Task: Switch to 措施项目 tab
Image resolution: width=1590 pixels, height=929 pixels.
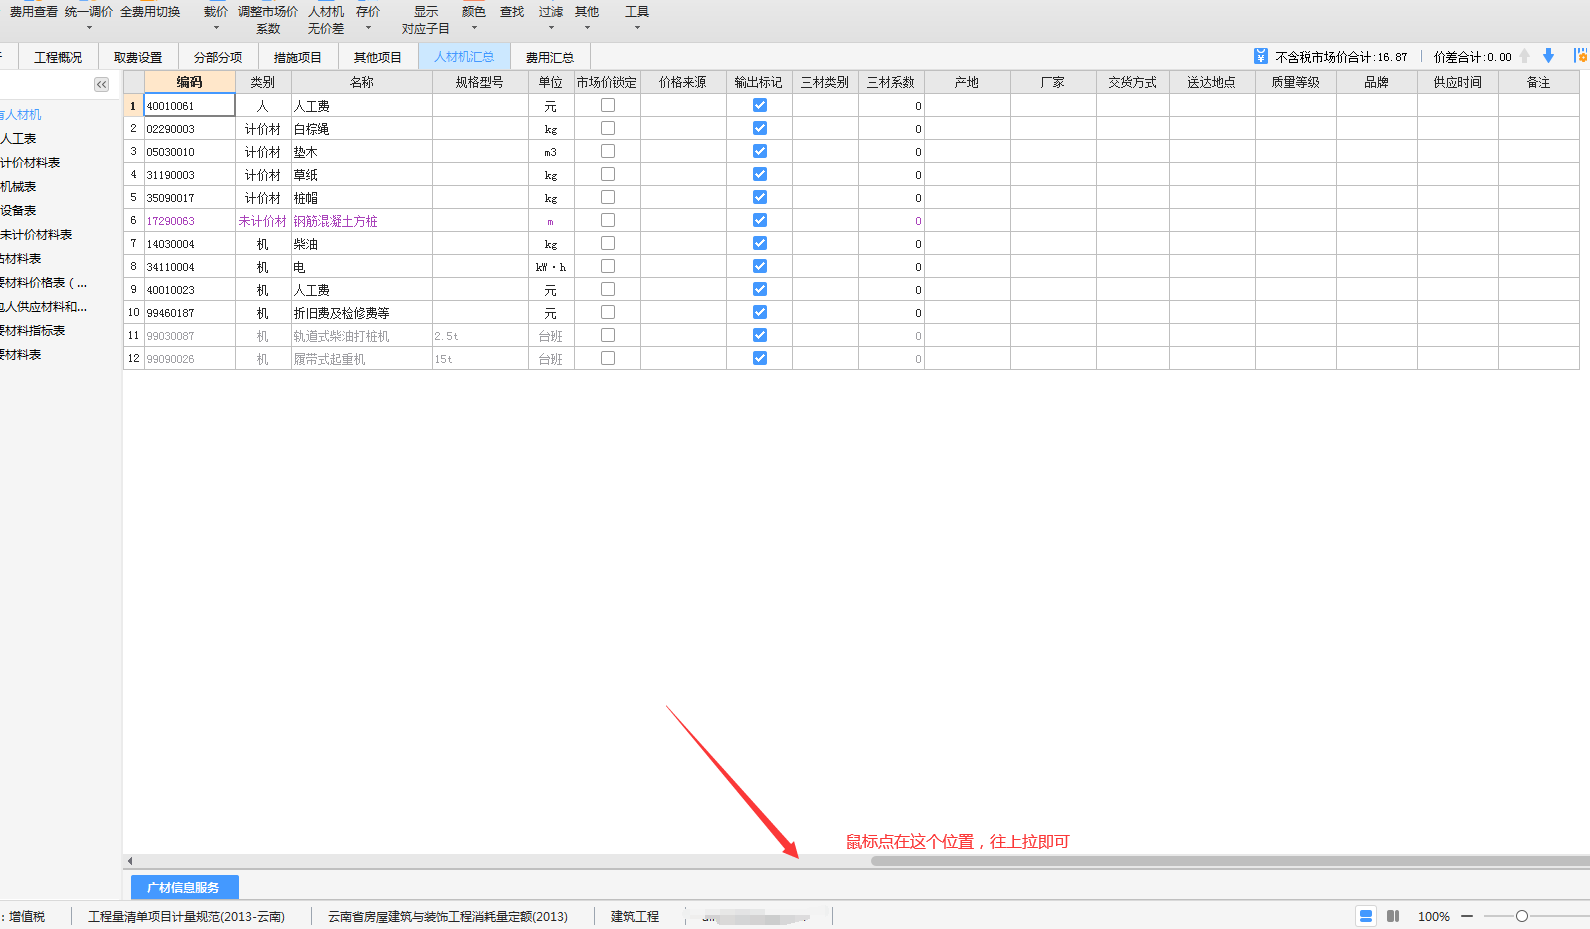Action: 298,57
